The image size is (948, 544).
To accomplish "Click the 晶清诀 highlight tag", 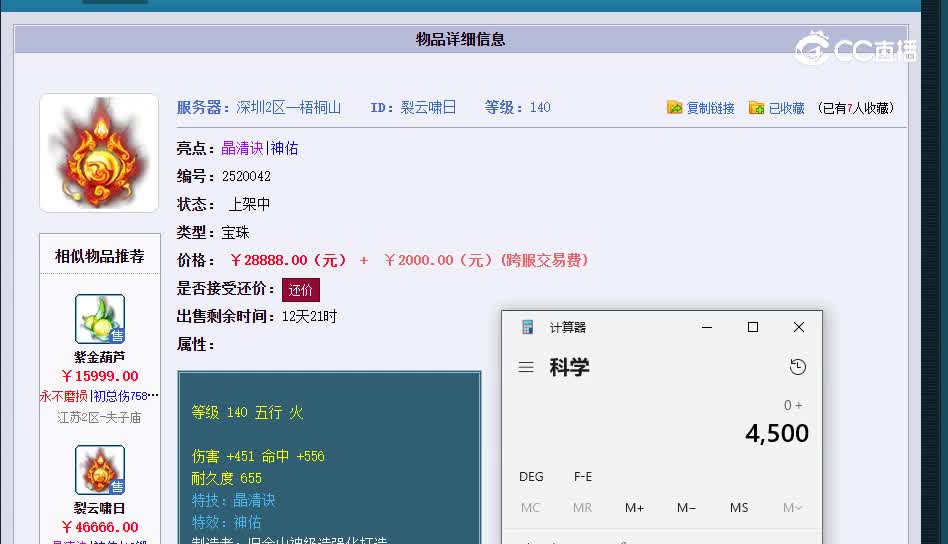I will point(242,148).
